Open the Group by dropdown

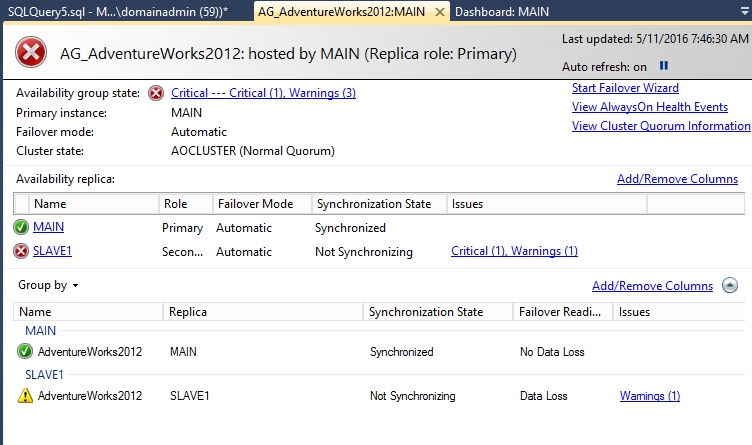pos(48,285)
